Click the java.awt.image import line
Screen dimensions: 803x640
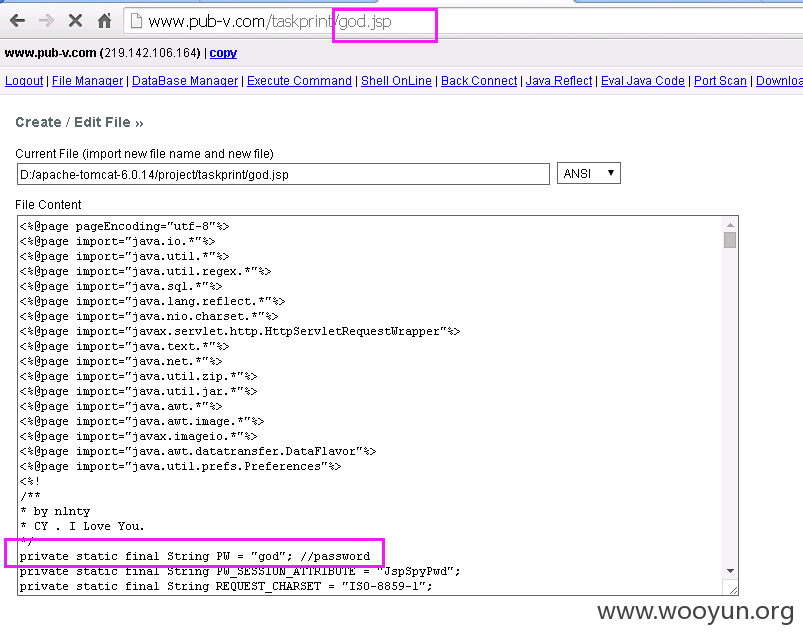coord(142,421)
